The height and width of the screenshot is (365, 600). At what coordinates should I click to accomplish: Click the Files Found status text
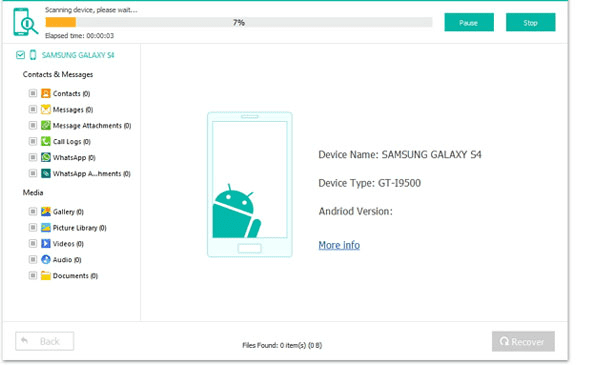click(282, 345)
